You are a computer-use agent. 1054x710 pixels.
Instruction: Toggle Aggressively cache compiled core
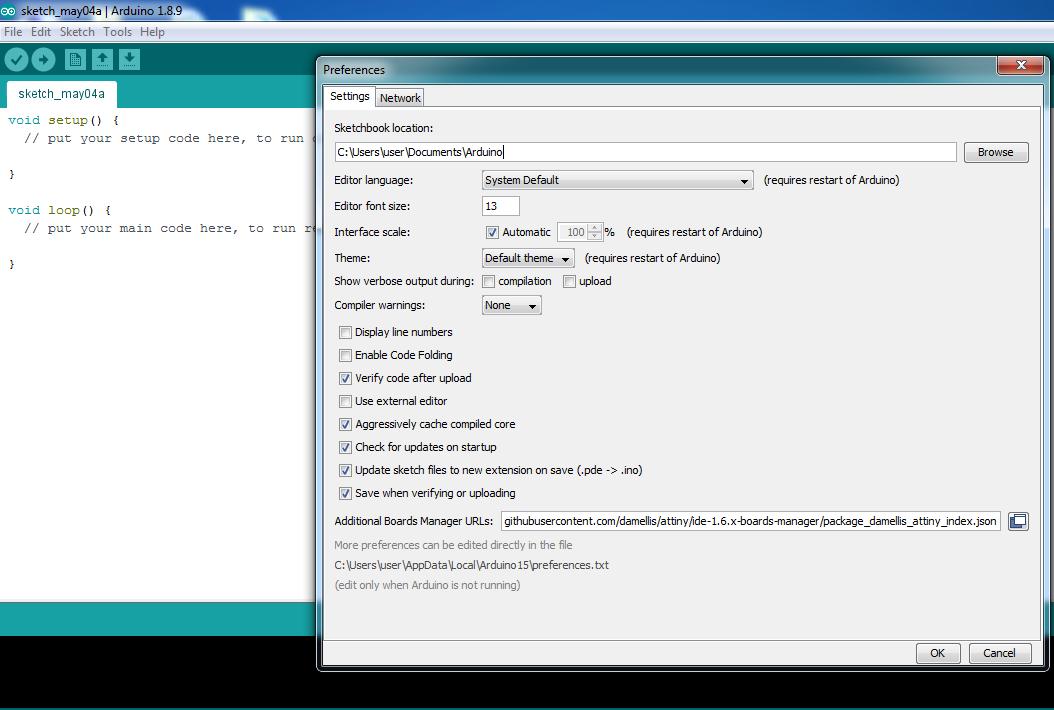tap(346, 424)
